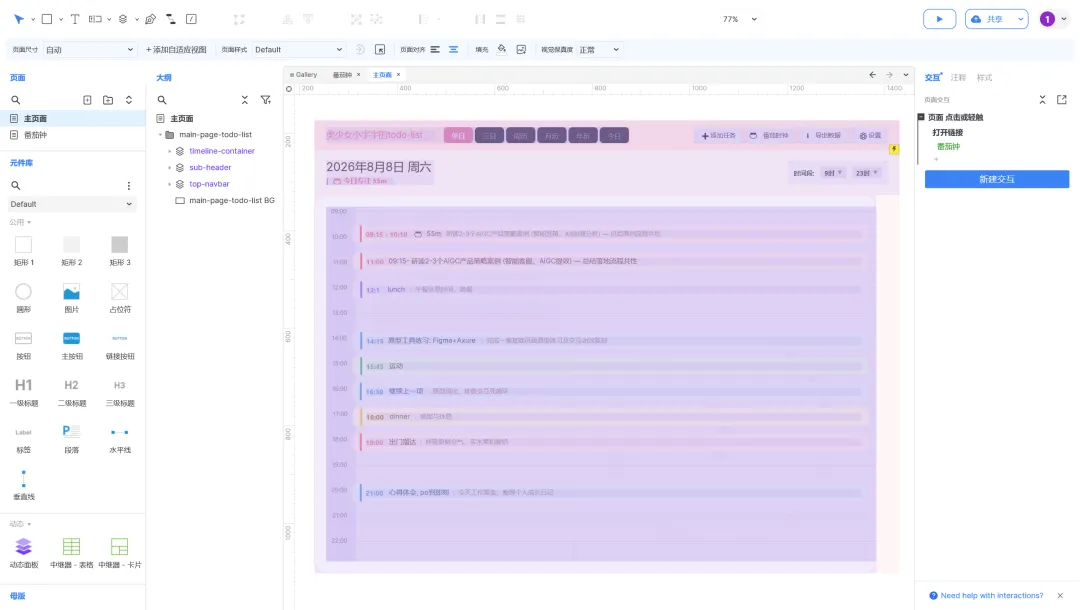Expand the sub-header item
1080x610 pixels.
coord(169,168)
